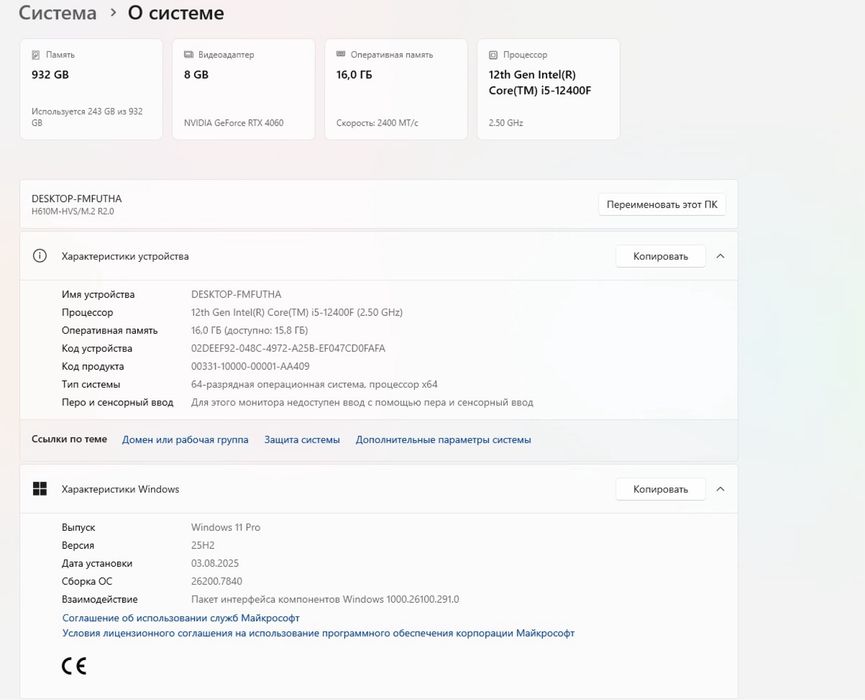This screenshot has width=865, height=700.
Task: Open the Процессор card
Action: tap(548, 89)
